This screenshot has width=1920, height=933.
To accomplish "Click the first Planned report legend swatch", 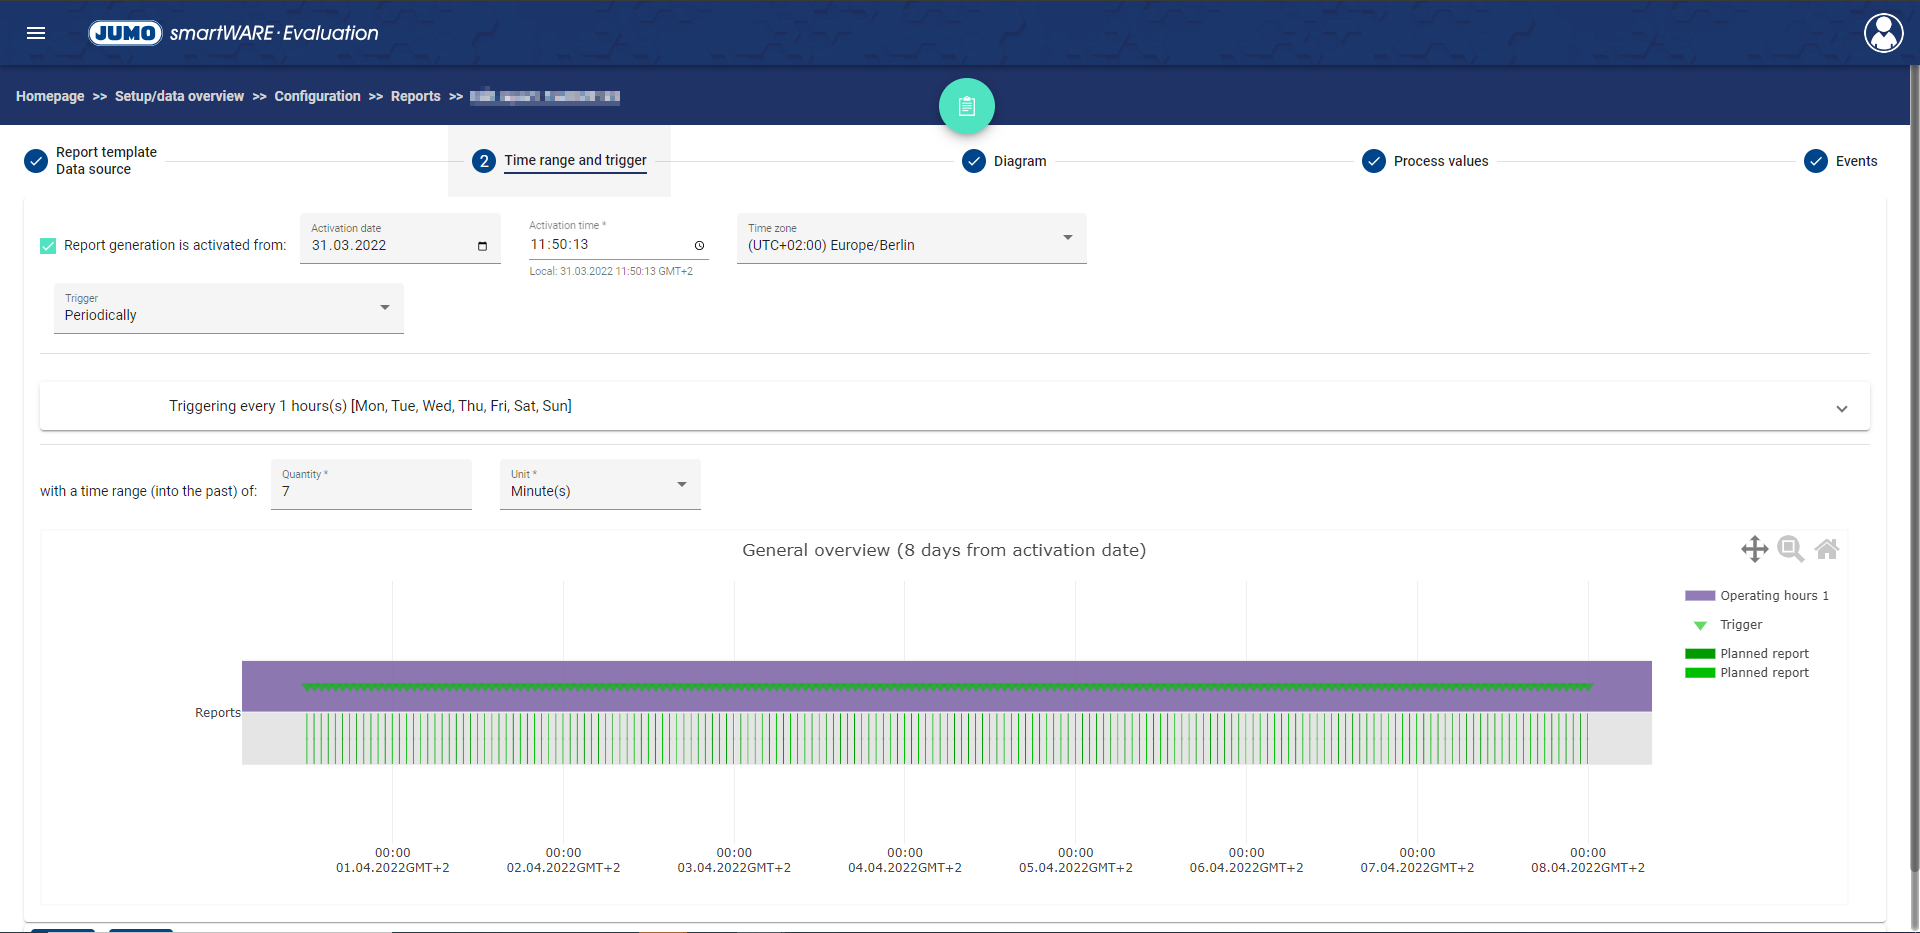I will tap(1700, 654).
